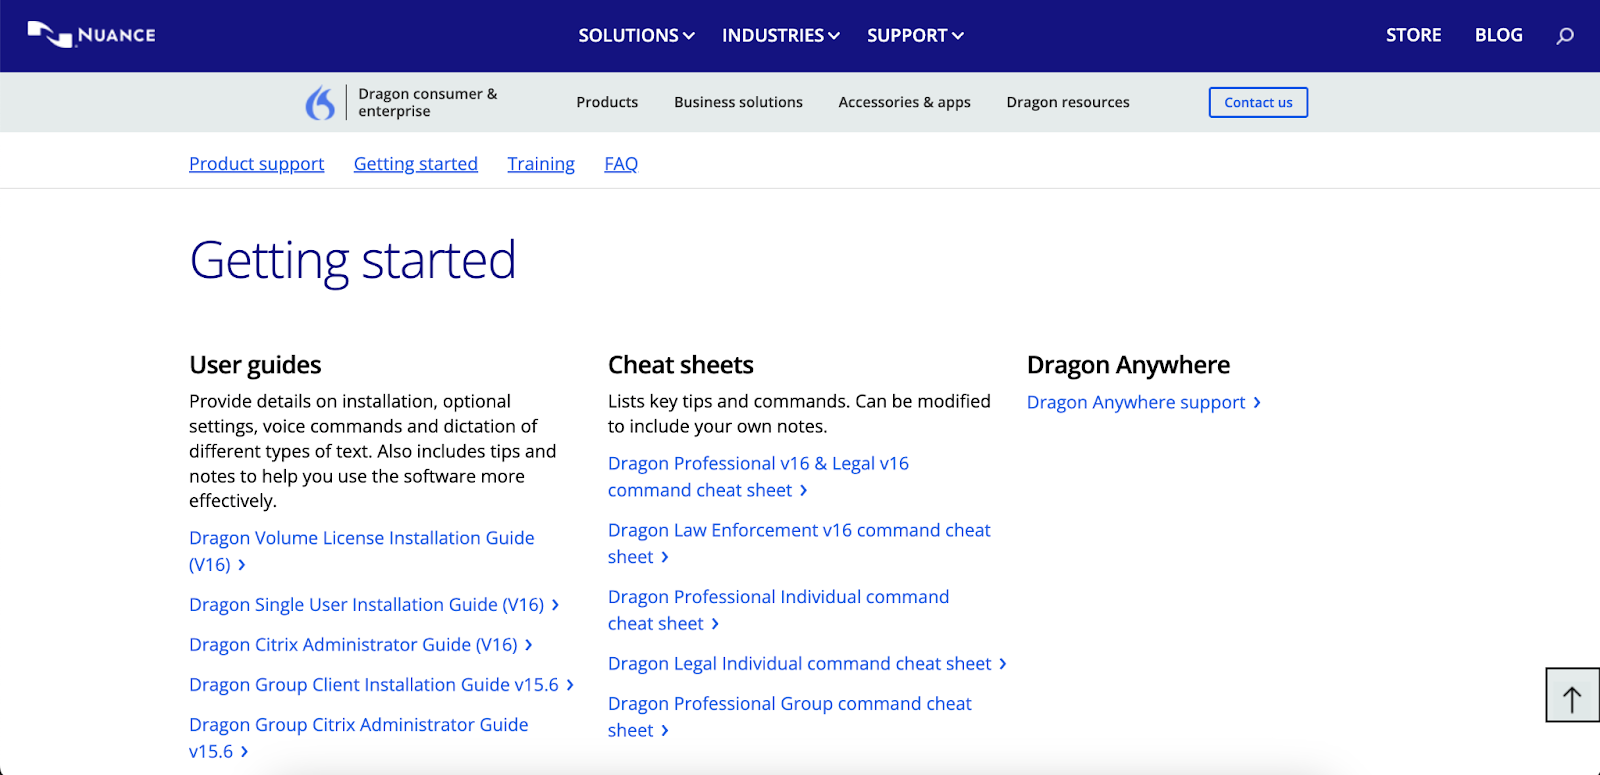Click the User guides section heading
The width and height of the screenshot is (1600, 775).
(x=255, y=365)
